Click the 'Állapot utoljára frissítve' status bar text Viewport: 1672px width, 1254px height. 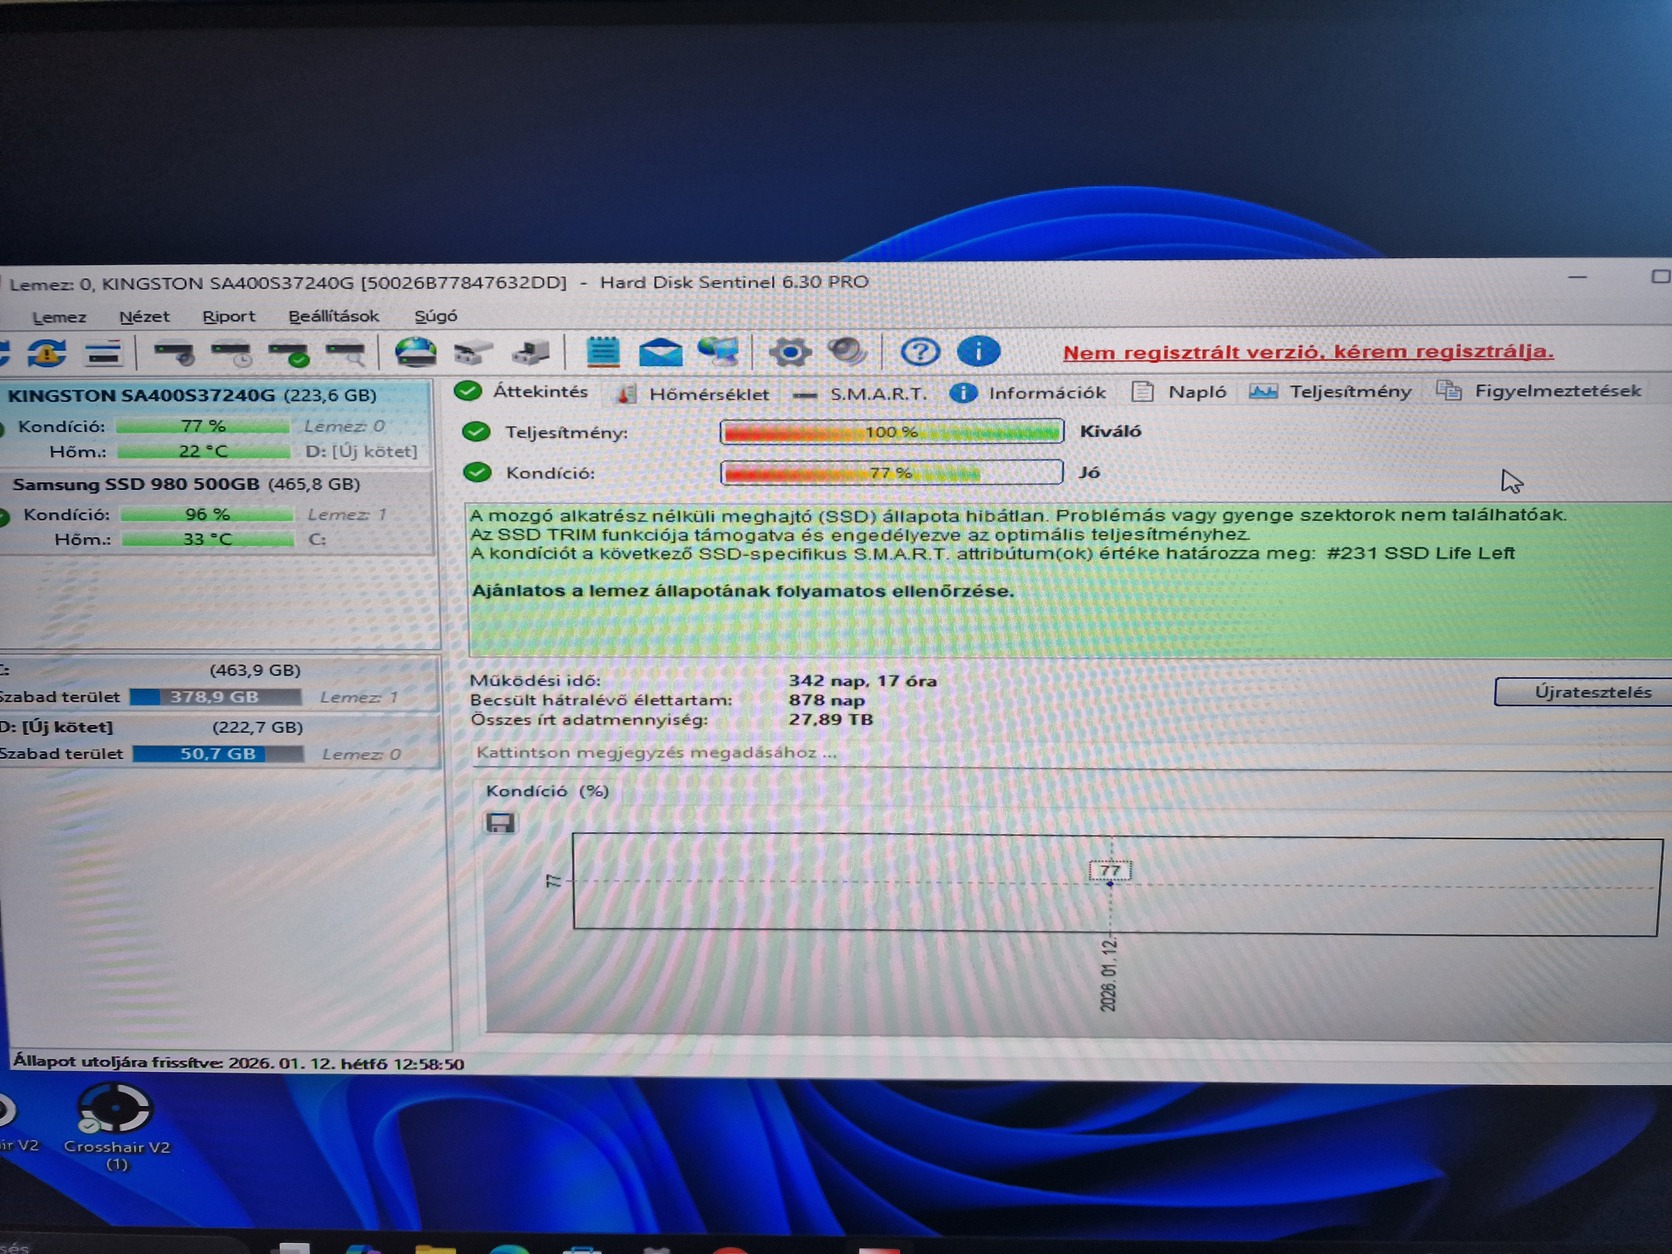tap(238, 1063)
